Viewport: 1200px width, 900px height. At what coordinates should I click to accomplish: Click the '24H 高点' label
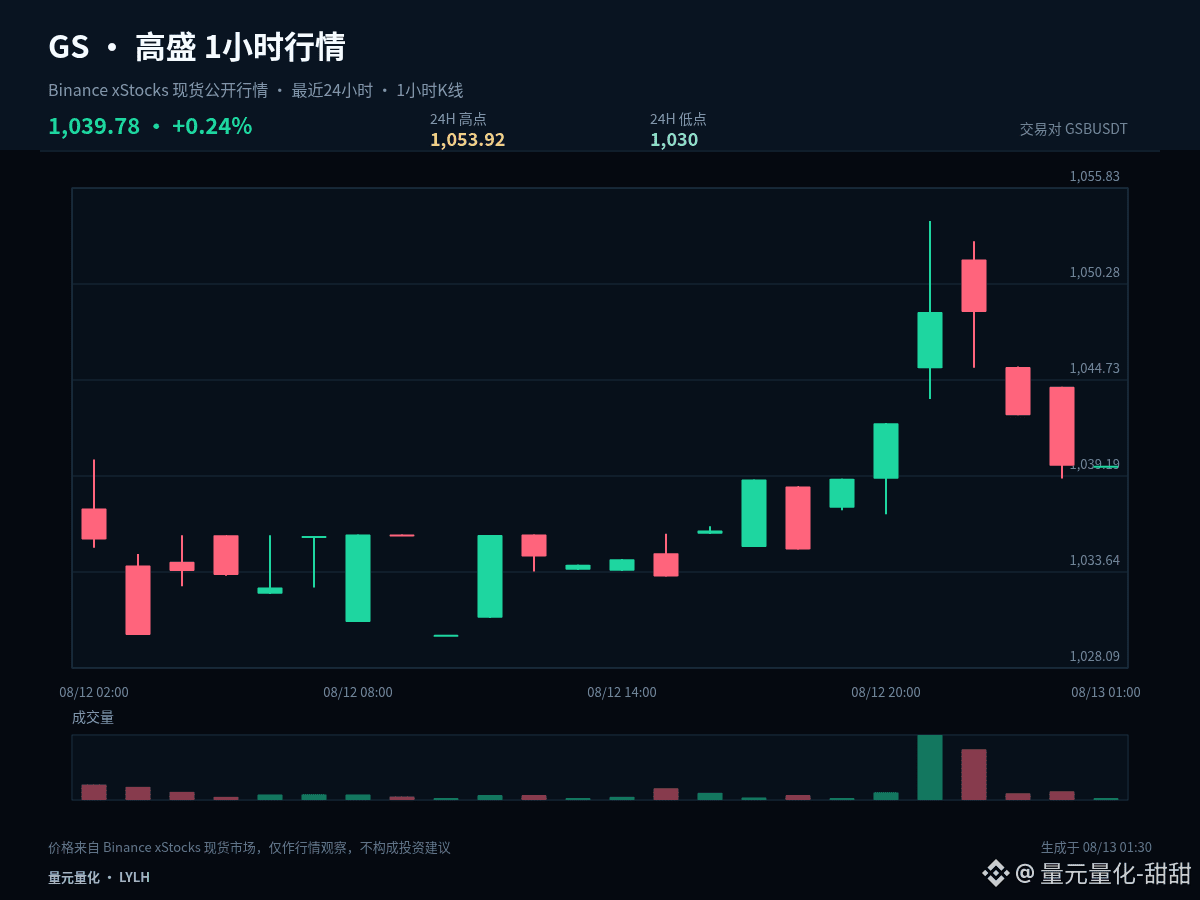click(458, 119)
